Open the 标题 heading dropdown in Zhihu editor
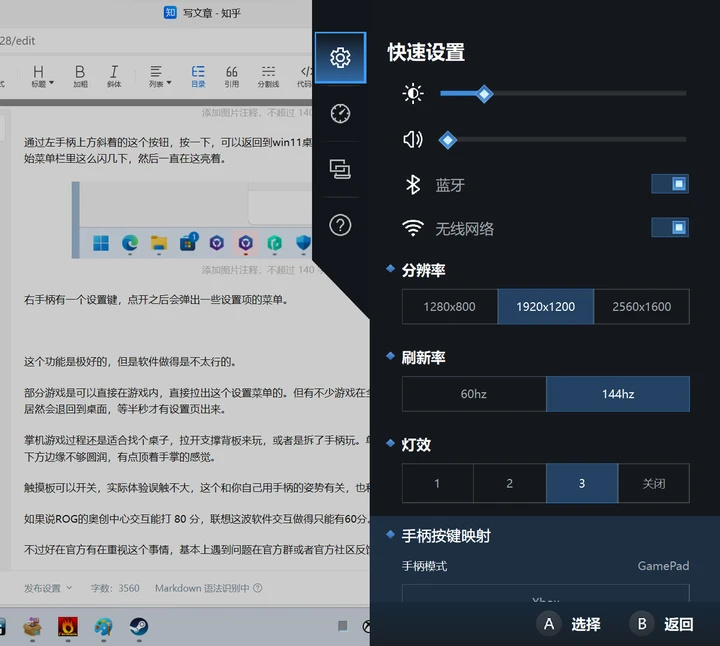The width and height of the screenshot is (720, 646). point(42,76)
